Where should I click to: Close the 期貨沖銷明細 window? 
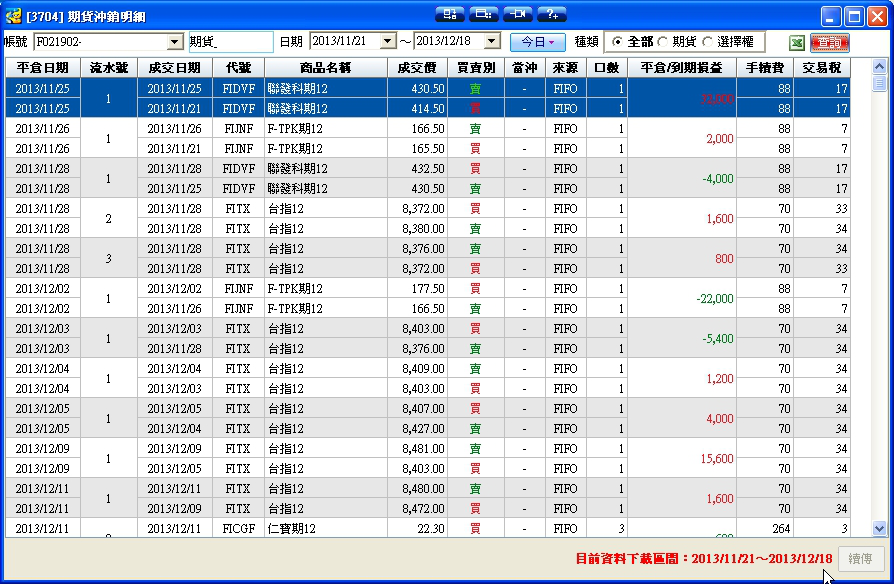[877, 17]
